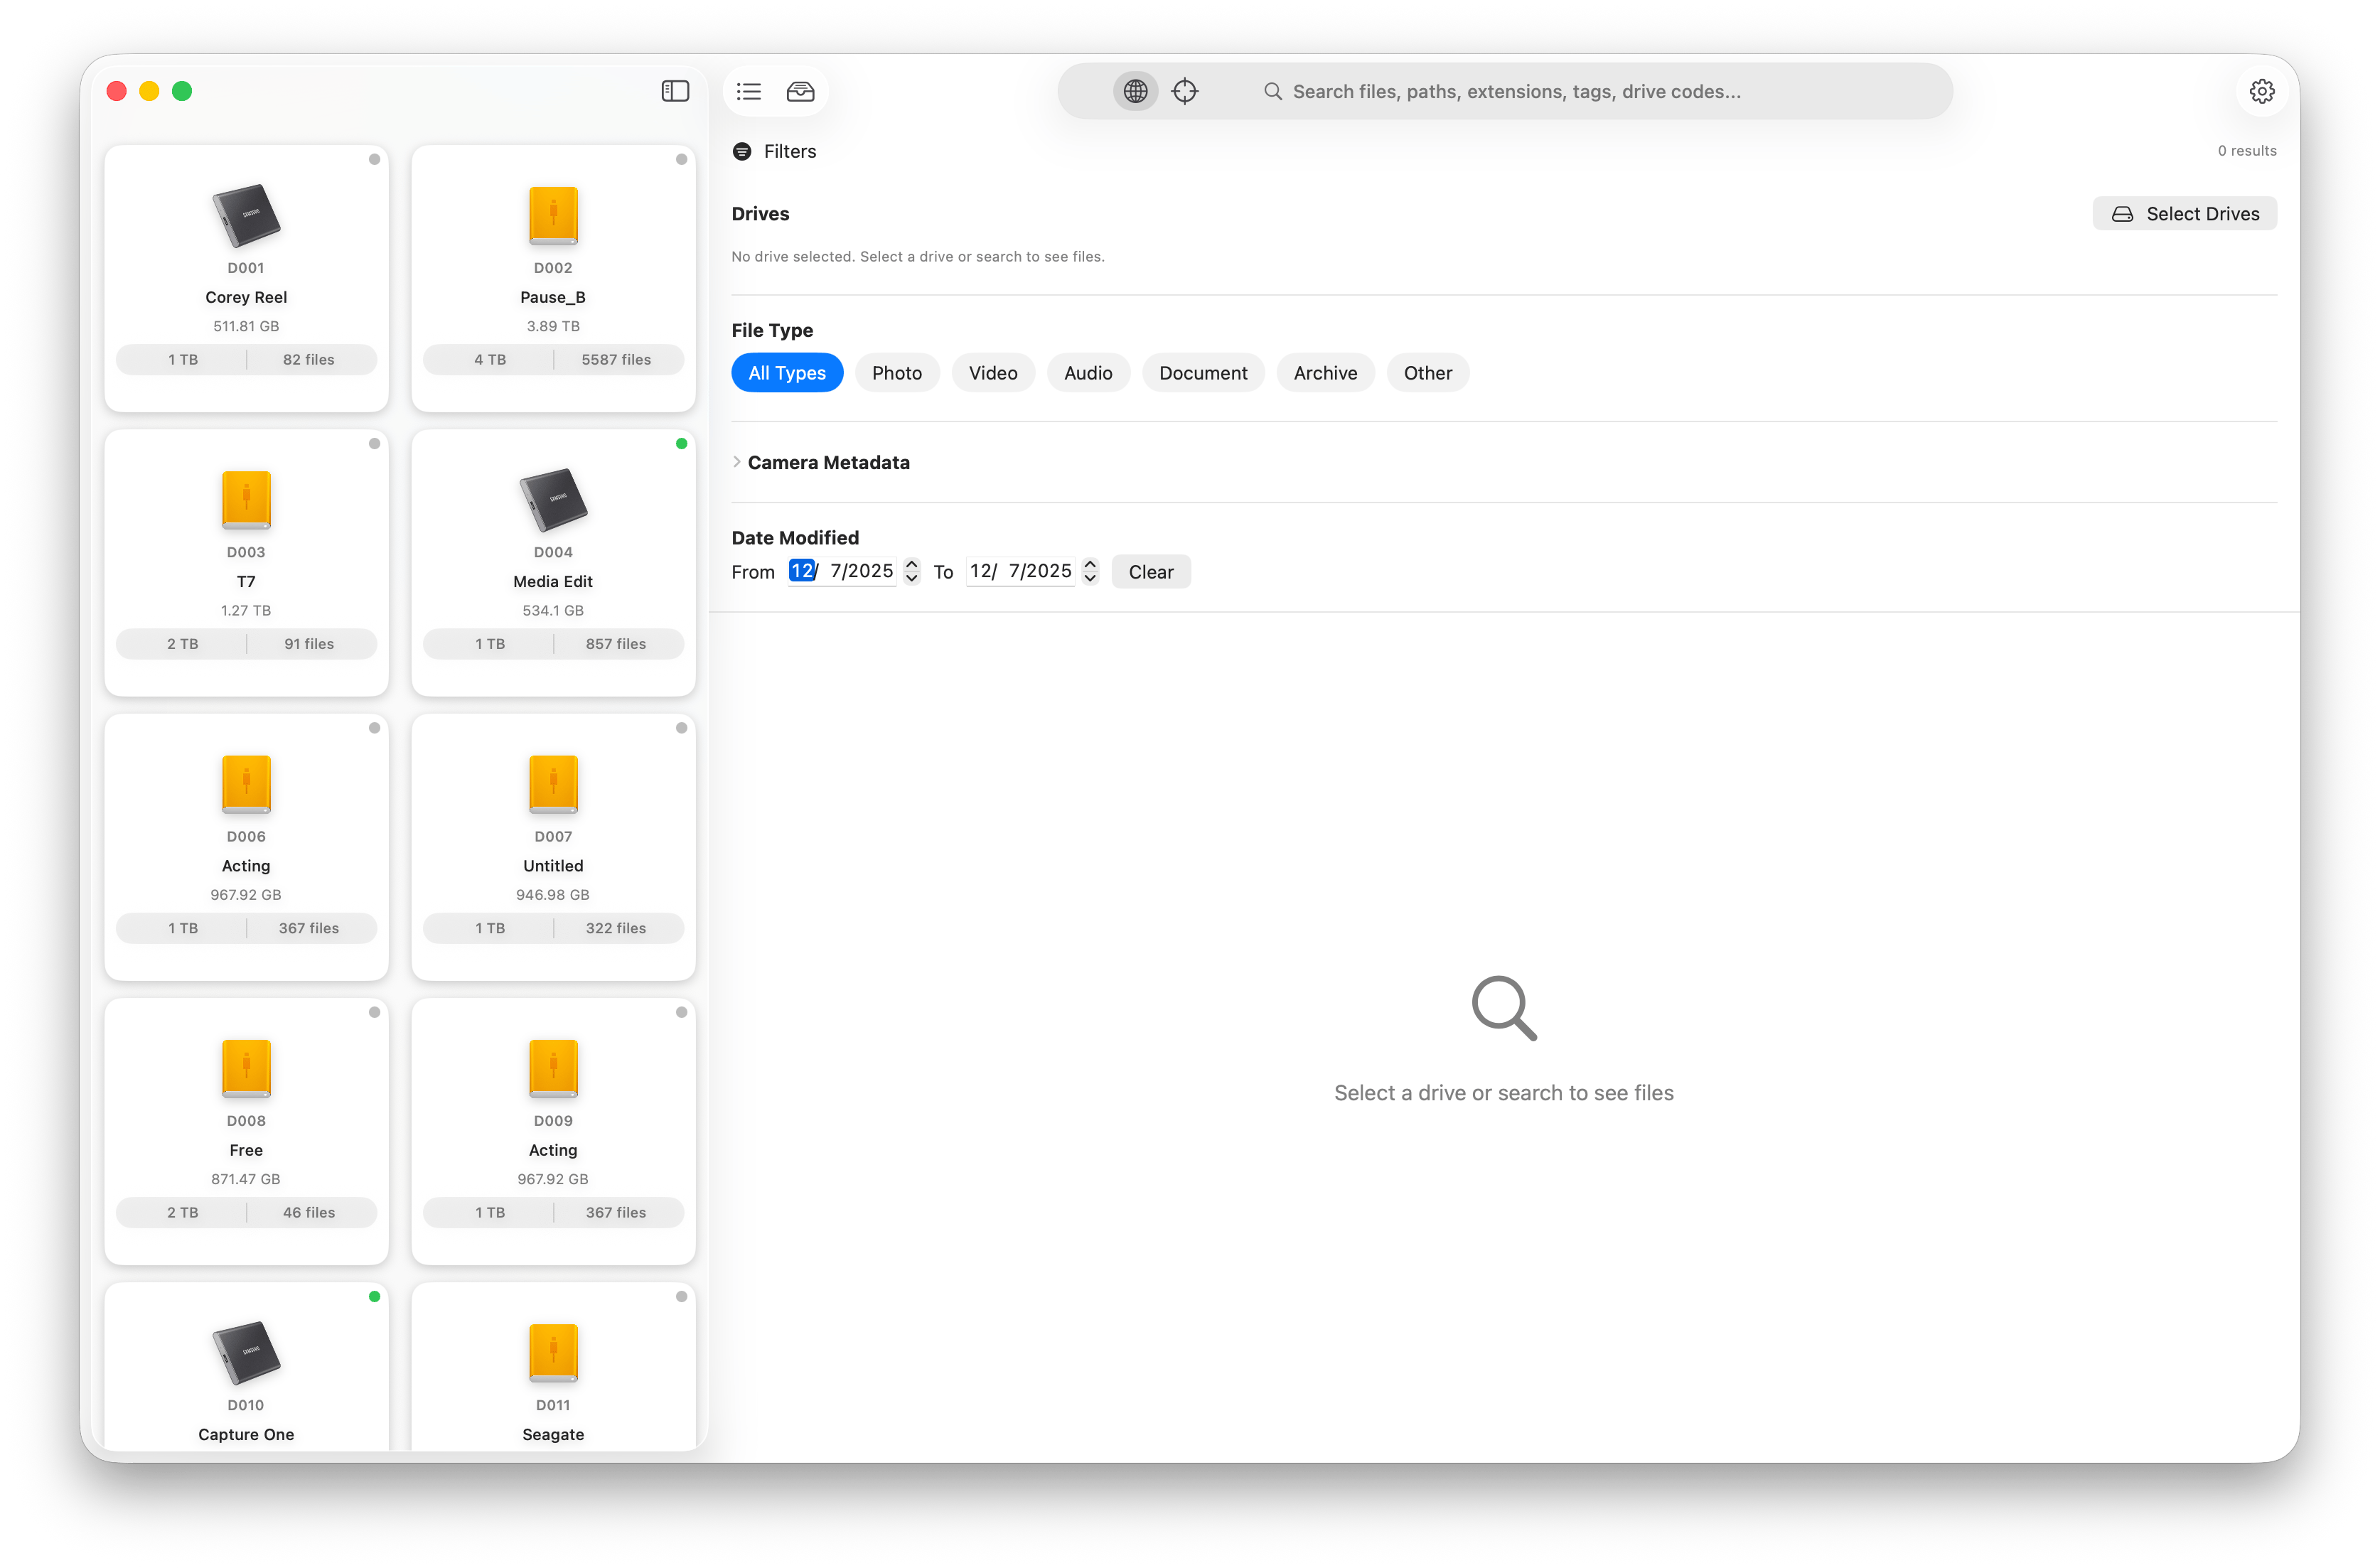
Task: Select the crosshair search scope icon
Action: tap(1185, 91)
